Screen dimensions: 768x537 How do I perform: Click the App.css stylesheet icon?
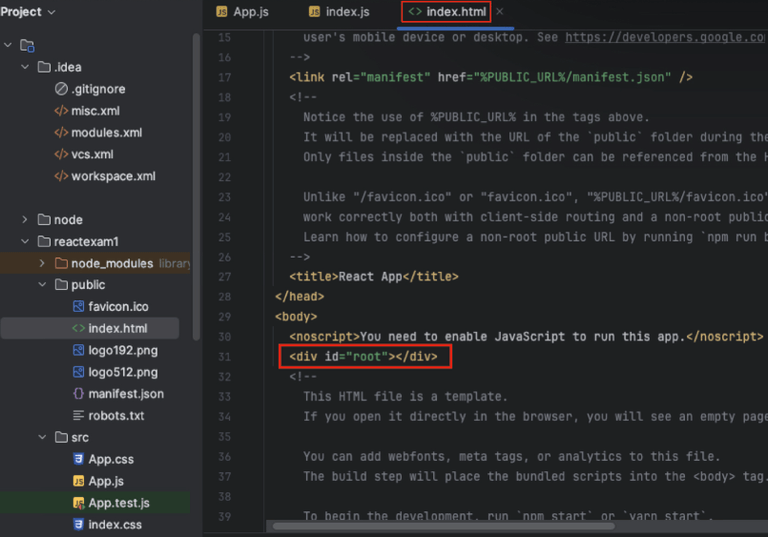pyautogui.click(x=78, y=459)
